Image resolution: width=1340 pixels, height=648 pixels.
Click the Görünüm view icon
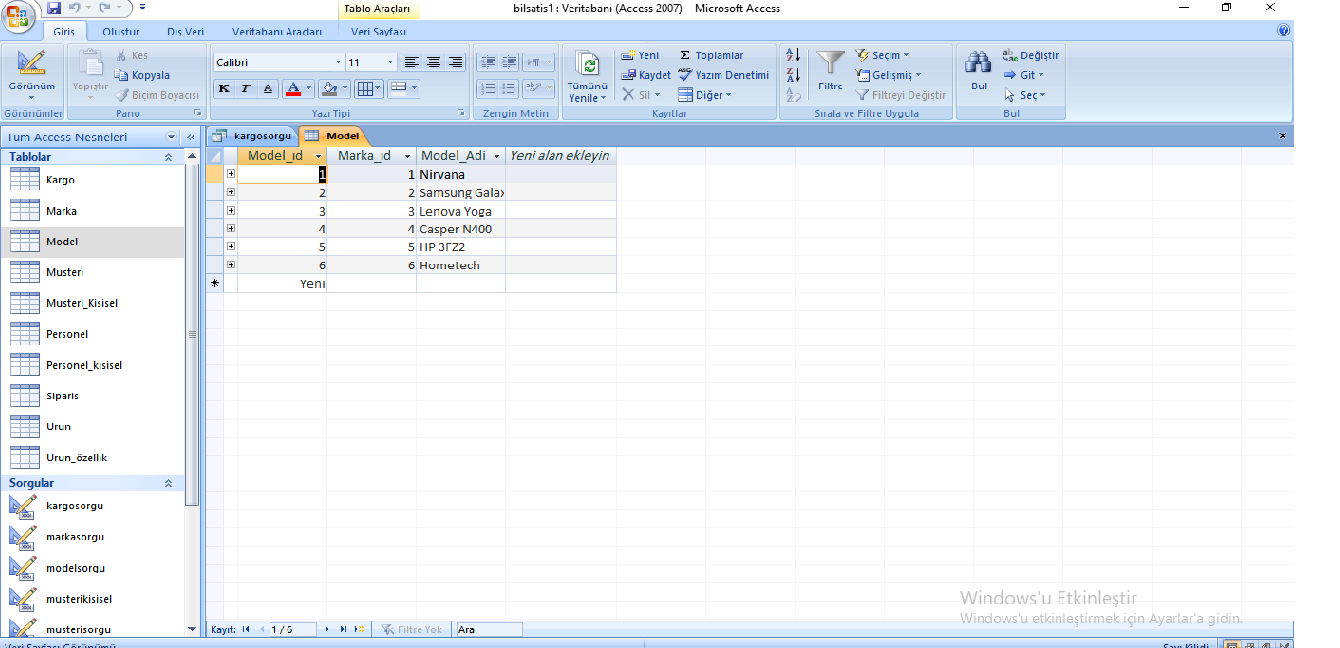[x=31, y=67]
